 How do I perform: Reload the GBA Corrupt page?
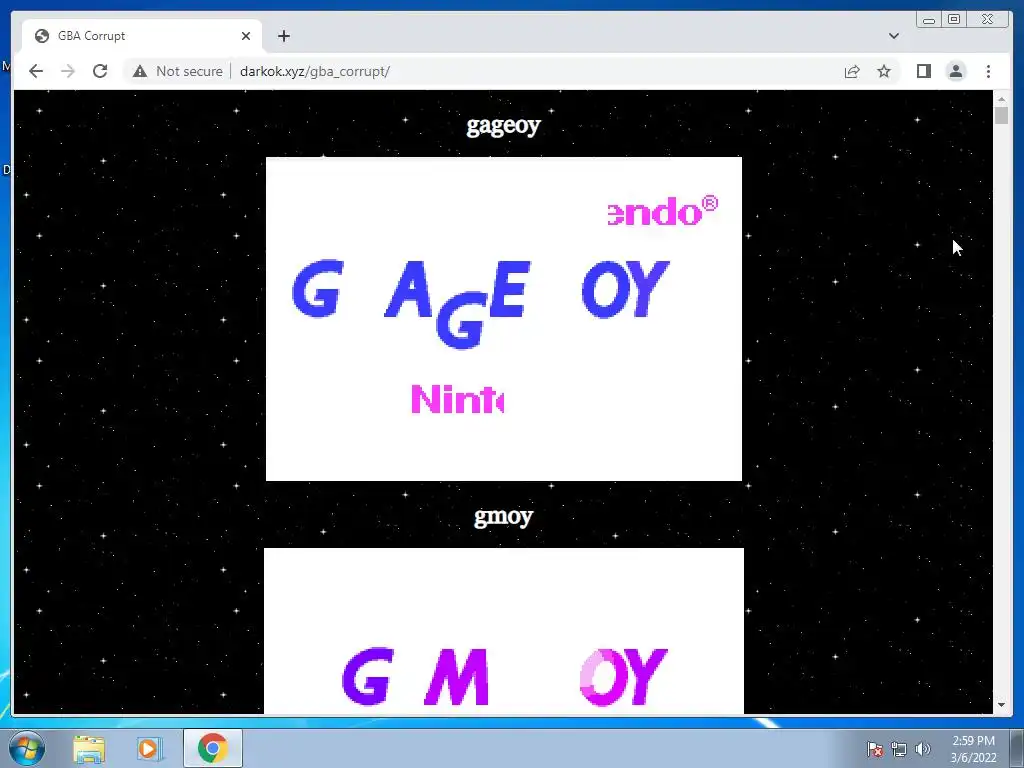click(x=100, y=71)
